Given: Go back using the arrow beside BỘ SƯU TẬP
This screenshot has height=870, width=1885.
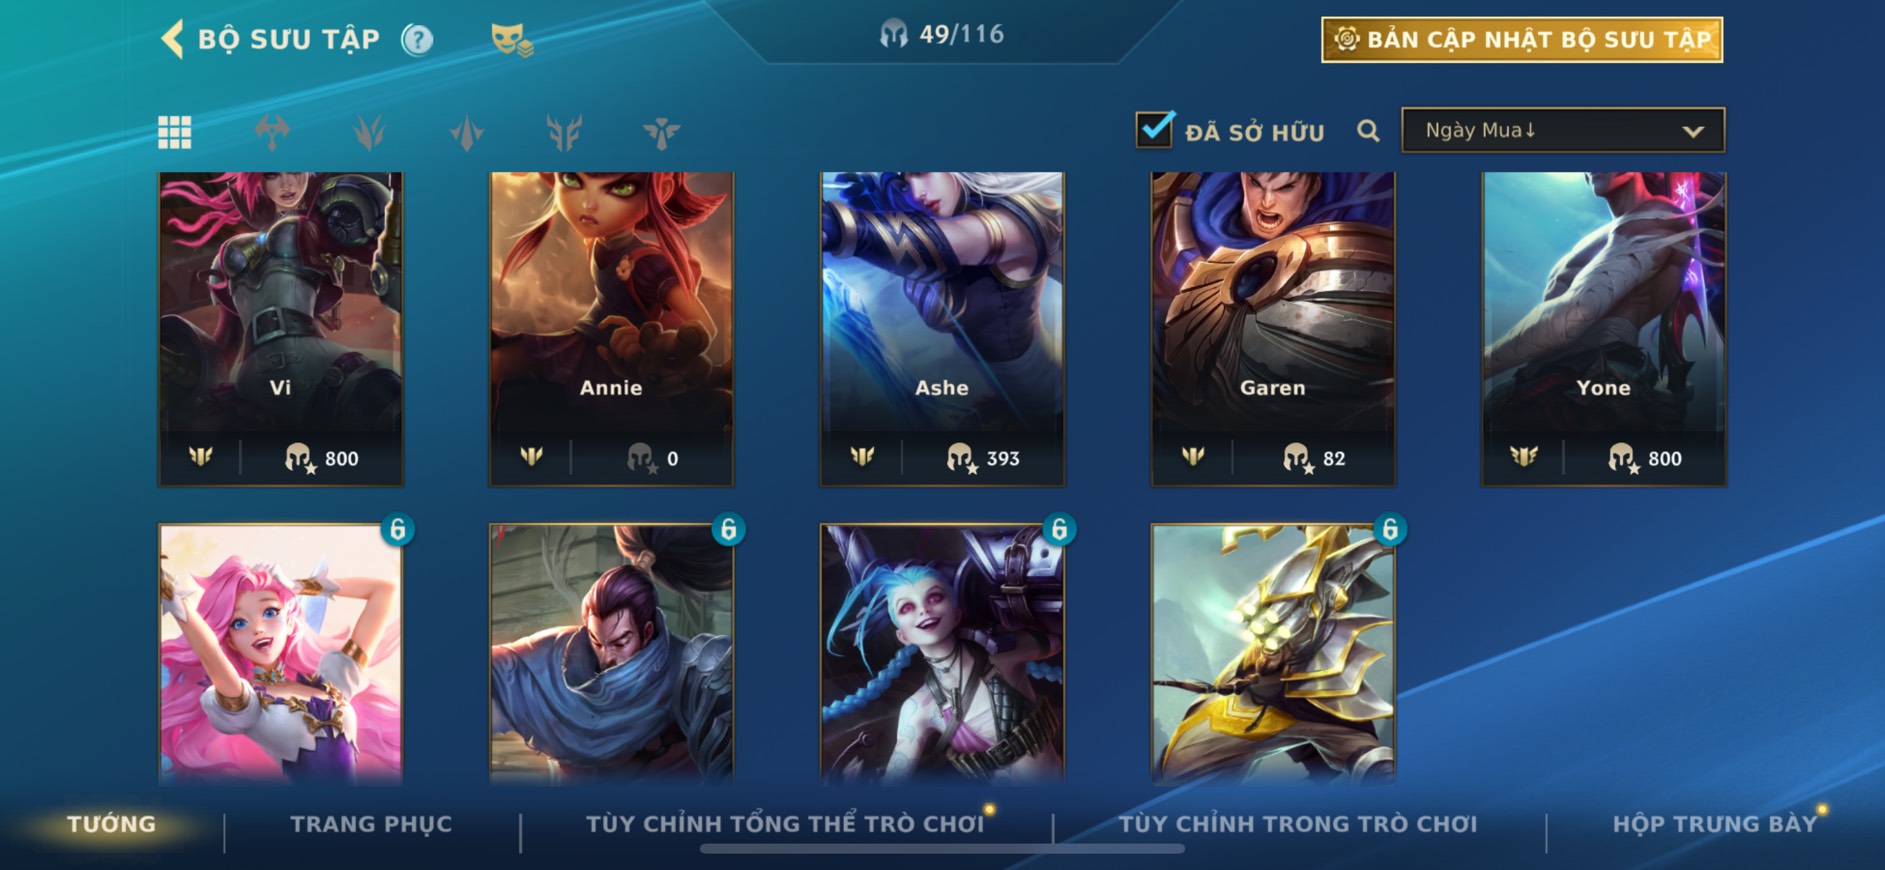Looking at the screenshot, I should 172,39.
